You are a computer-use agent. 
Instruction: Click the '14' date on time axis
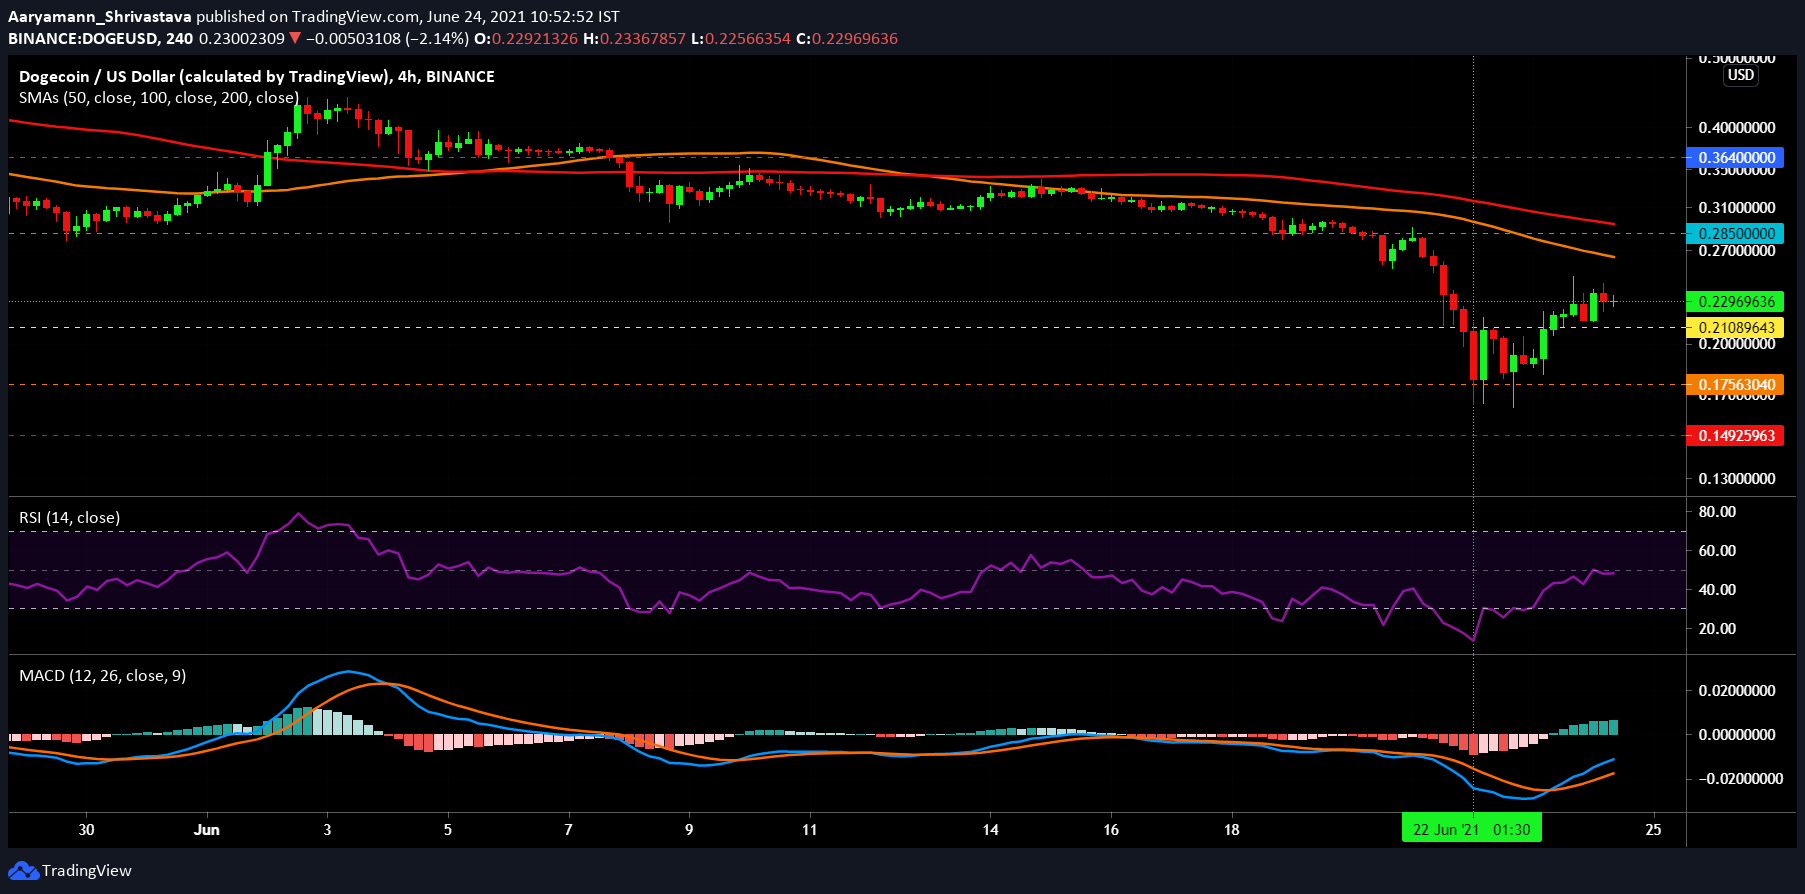990,830
